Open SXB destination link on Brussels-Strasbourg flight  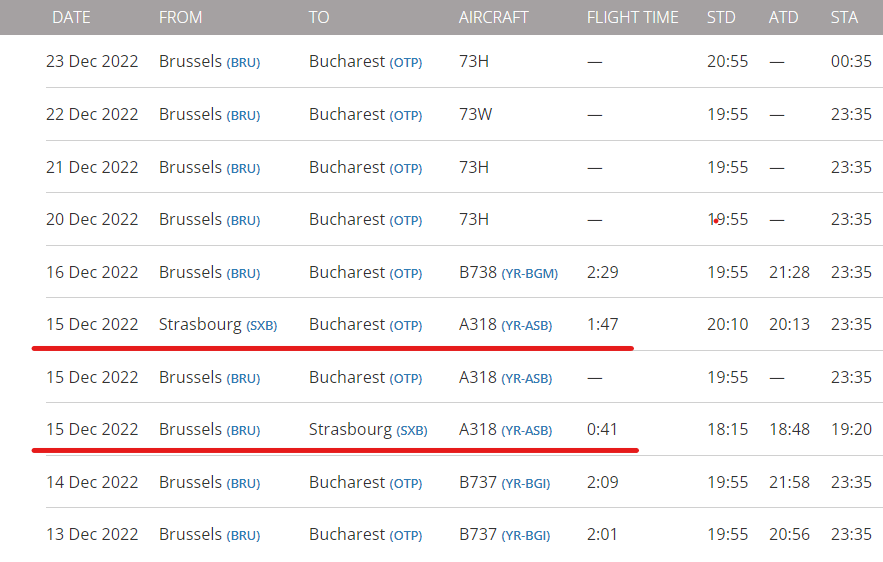click(x=412, y=431)
